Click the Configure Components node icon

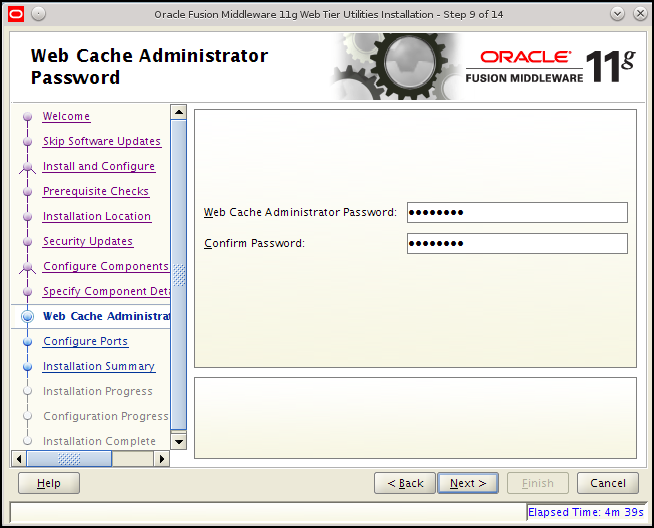click(28, 268)
